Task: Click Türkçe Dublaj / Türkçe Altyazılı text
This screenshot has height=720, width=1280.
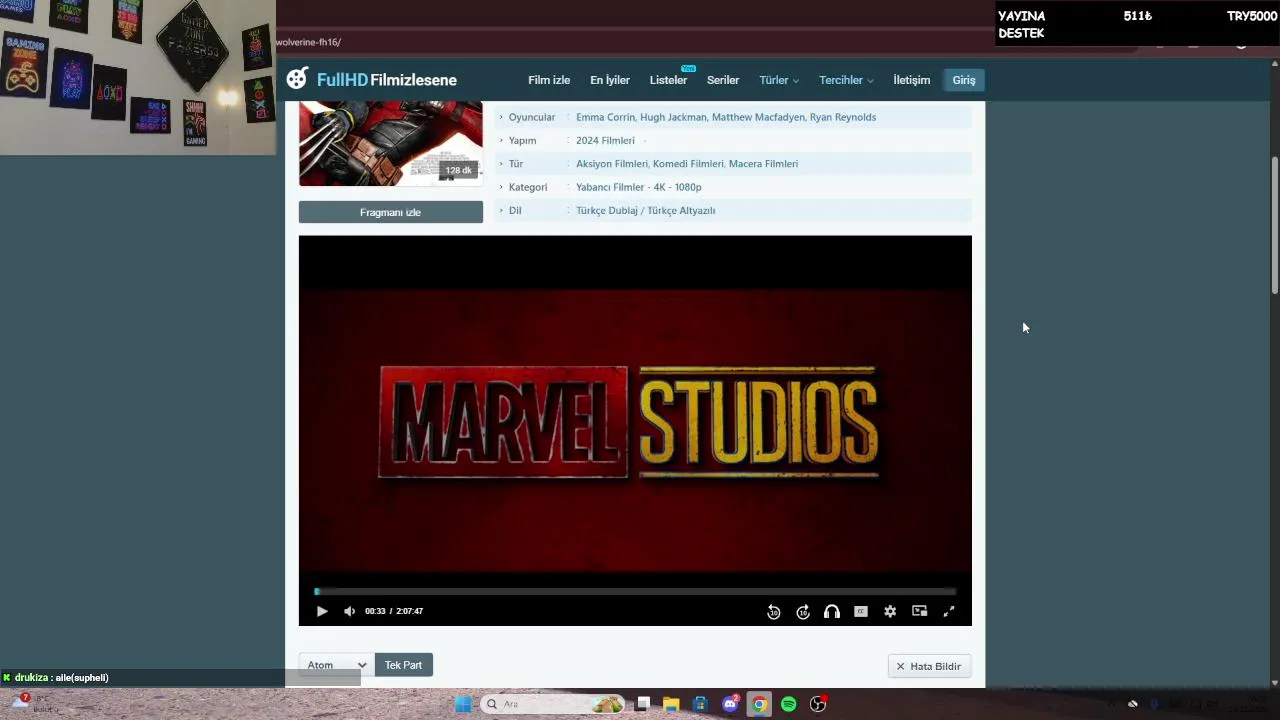Action: pyautogui.click(x=646, y=210)
